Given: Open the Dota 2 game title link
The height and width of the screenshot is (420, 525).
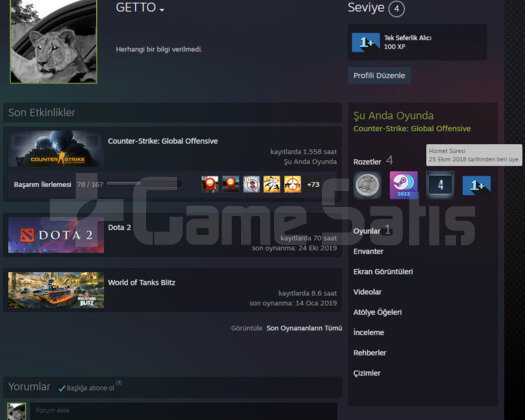Looking at the screenshot, I should coord(119,227).
